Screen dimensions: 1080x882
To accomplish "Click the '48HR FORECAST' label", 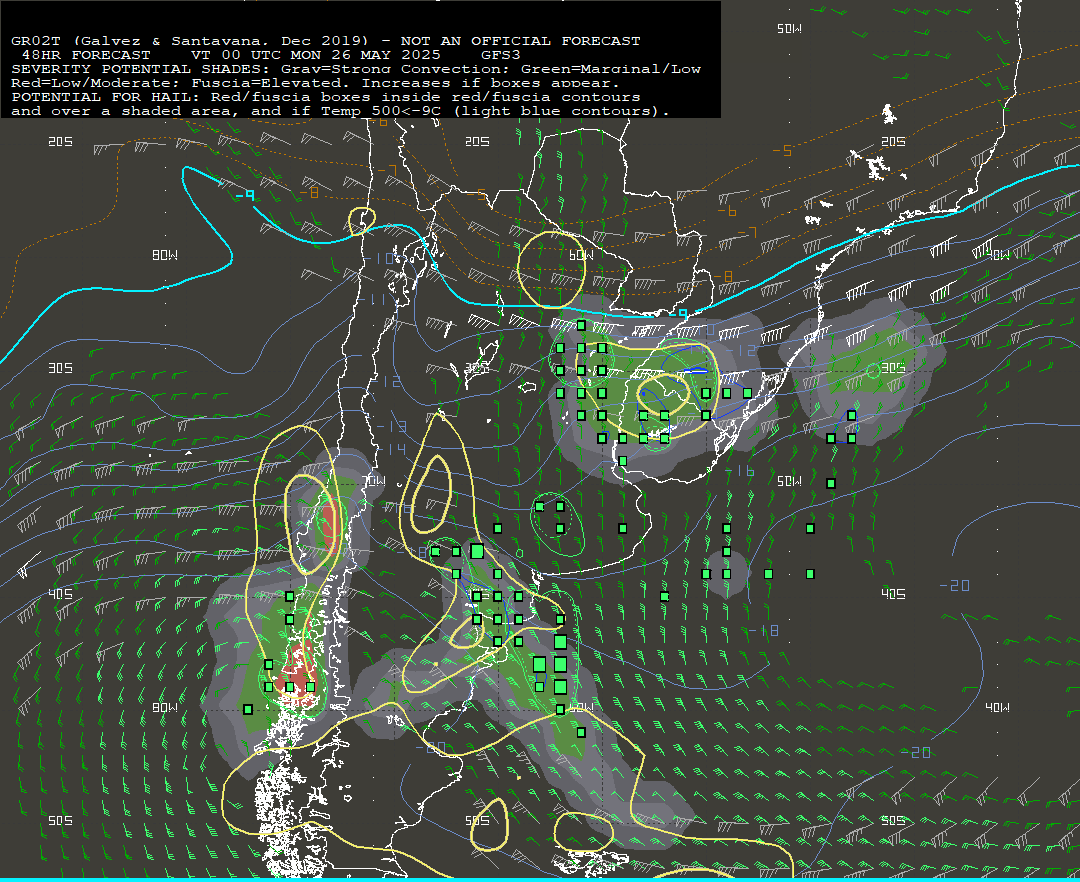I will click(x=85, y=54).
